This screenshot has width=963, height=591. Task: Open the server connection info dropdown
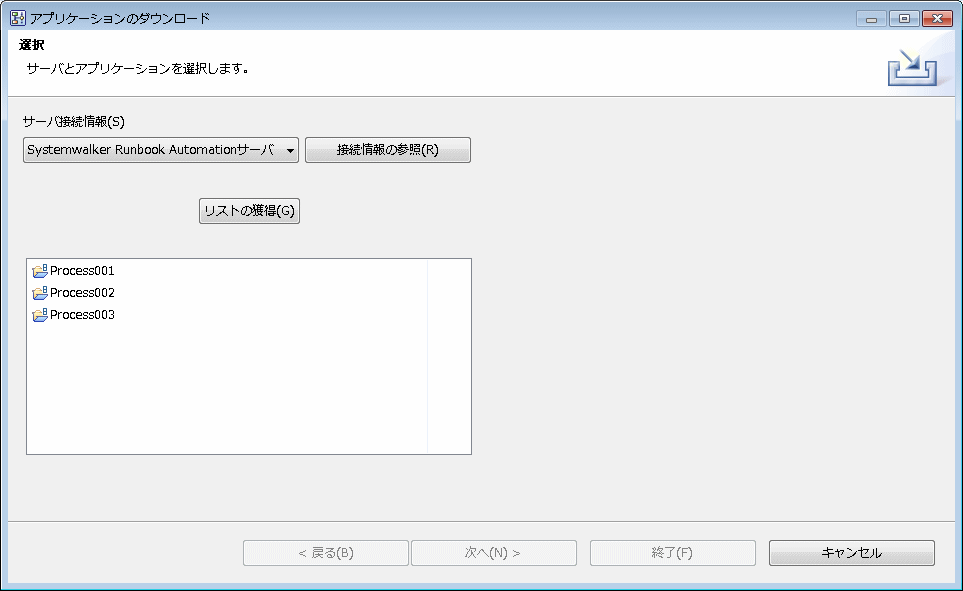click(160, 150)
